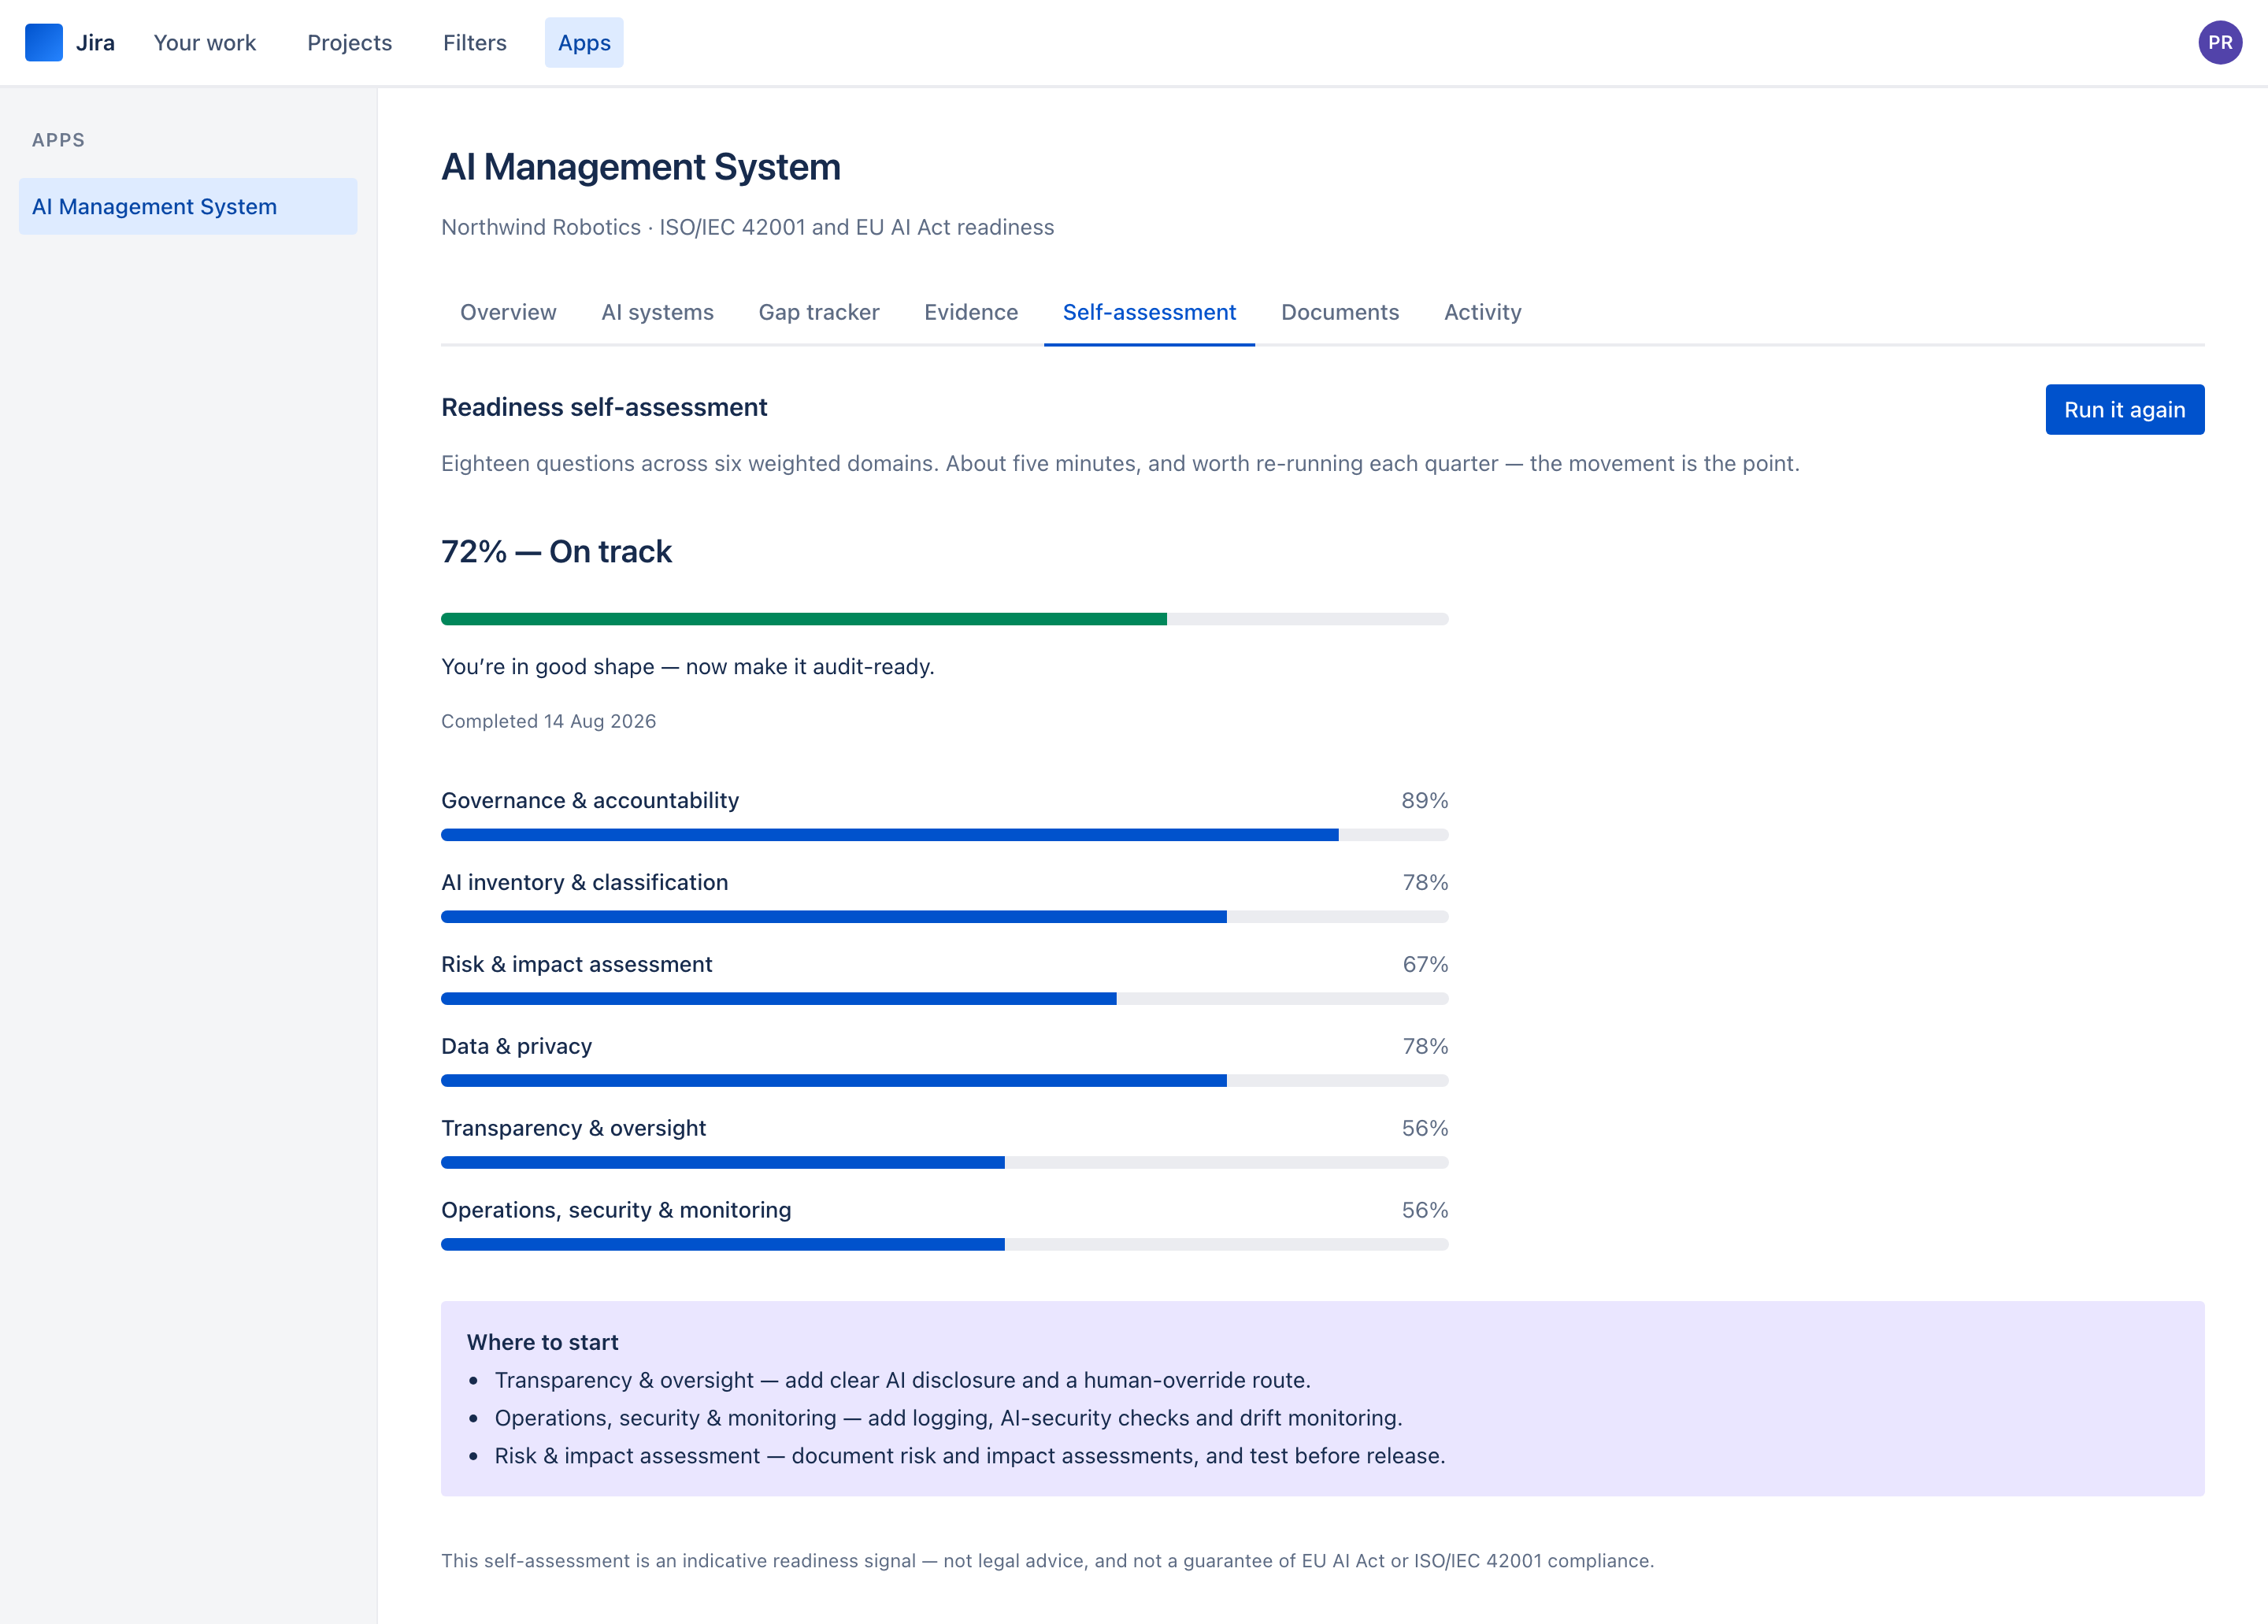The image size is (2268, 1624).
Task: Click the 'Governance & accountability' label
Action: [x=590, y=801]
